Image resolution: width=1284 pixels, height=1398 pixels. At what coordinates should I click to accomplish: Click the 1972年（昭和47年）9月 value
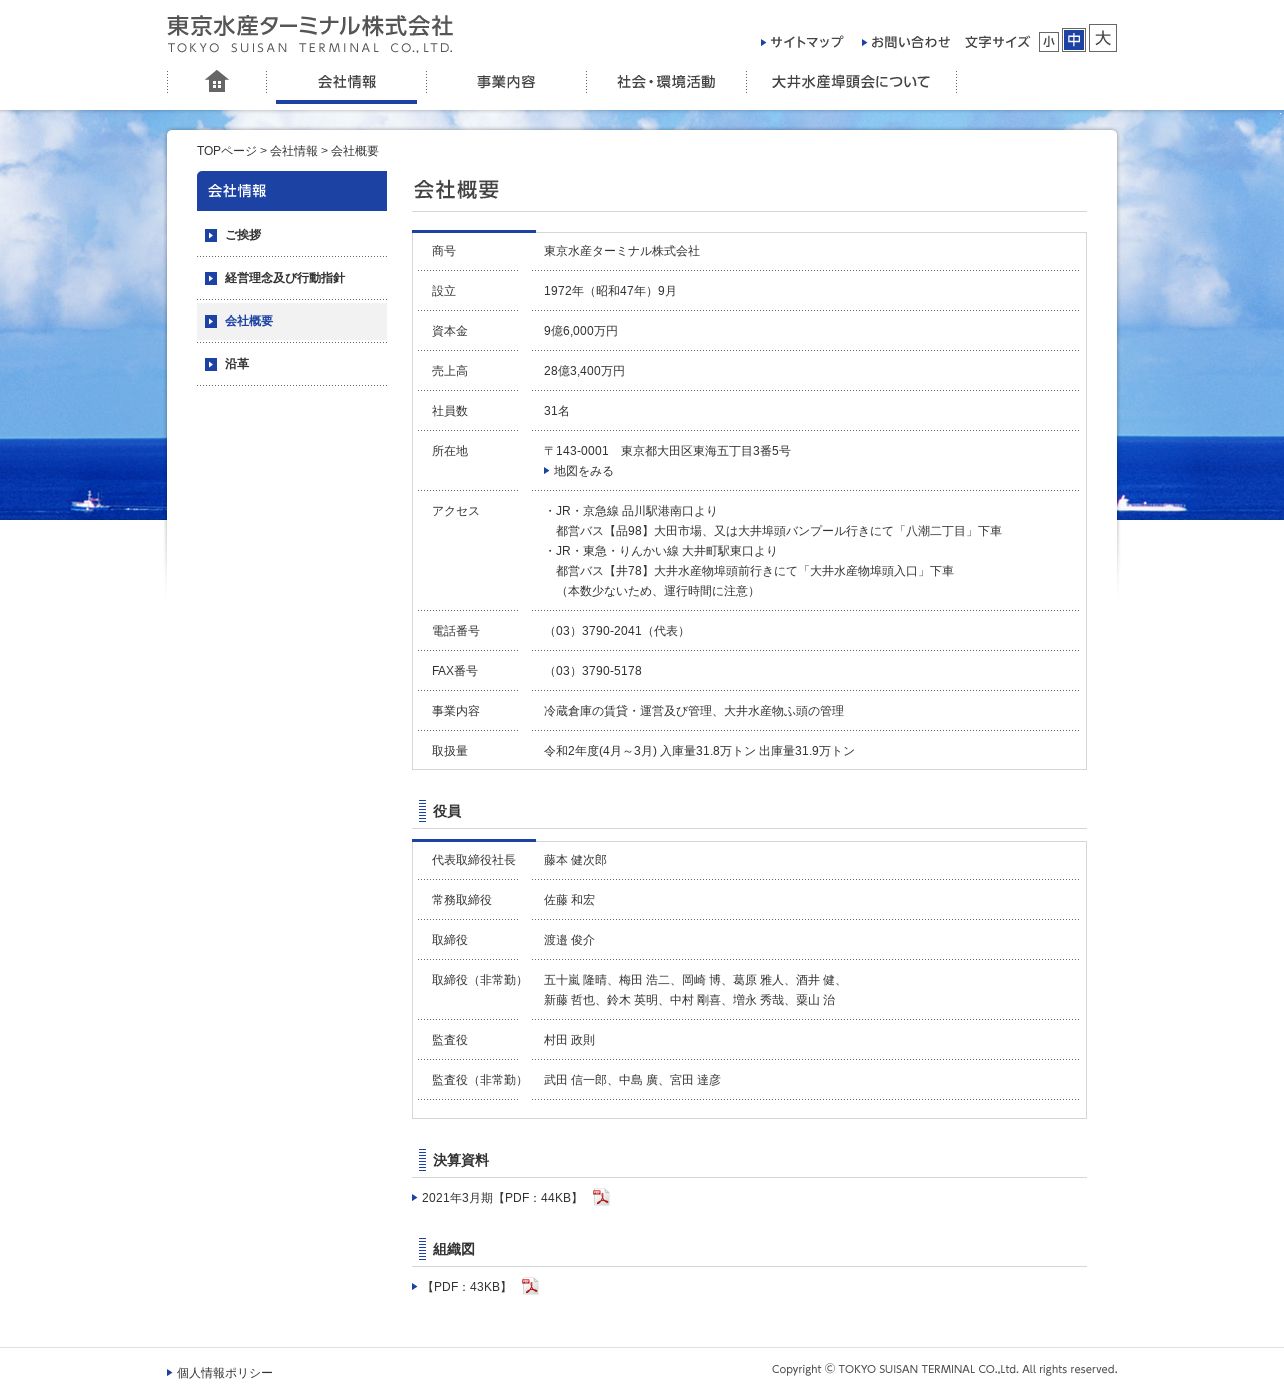pos(610,291)
